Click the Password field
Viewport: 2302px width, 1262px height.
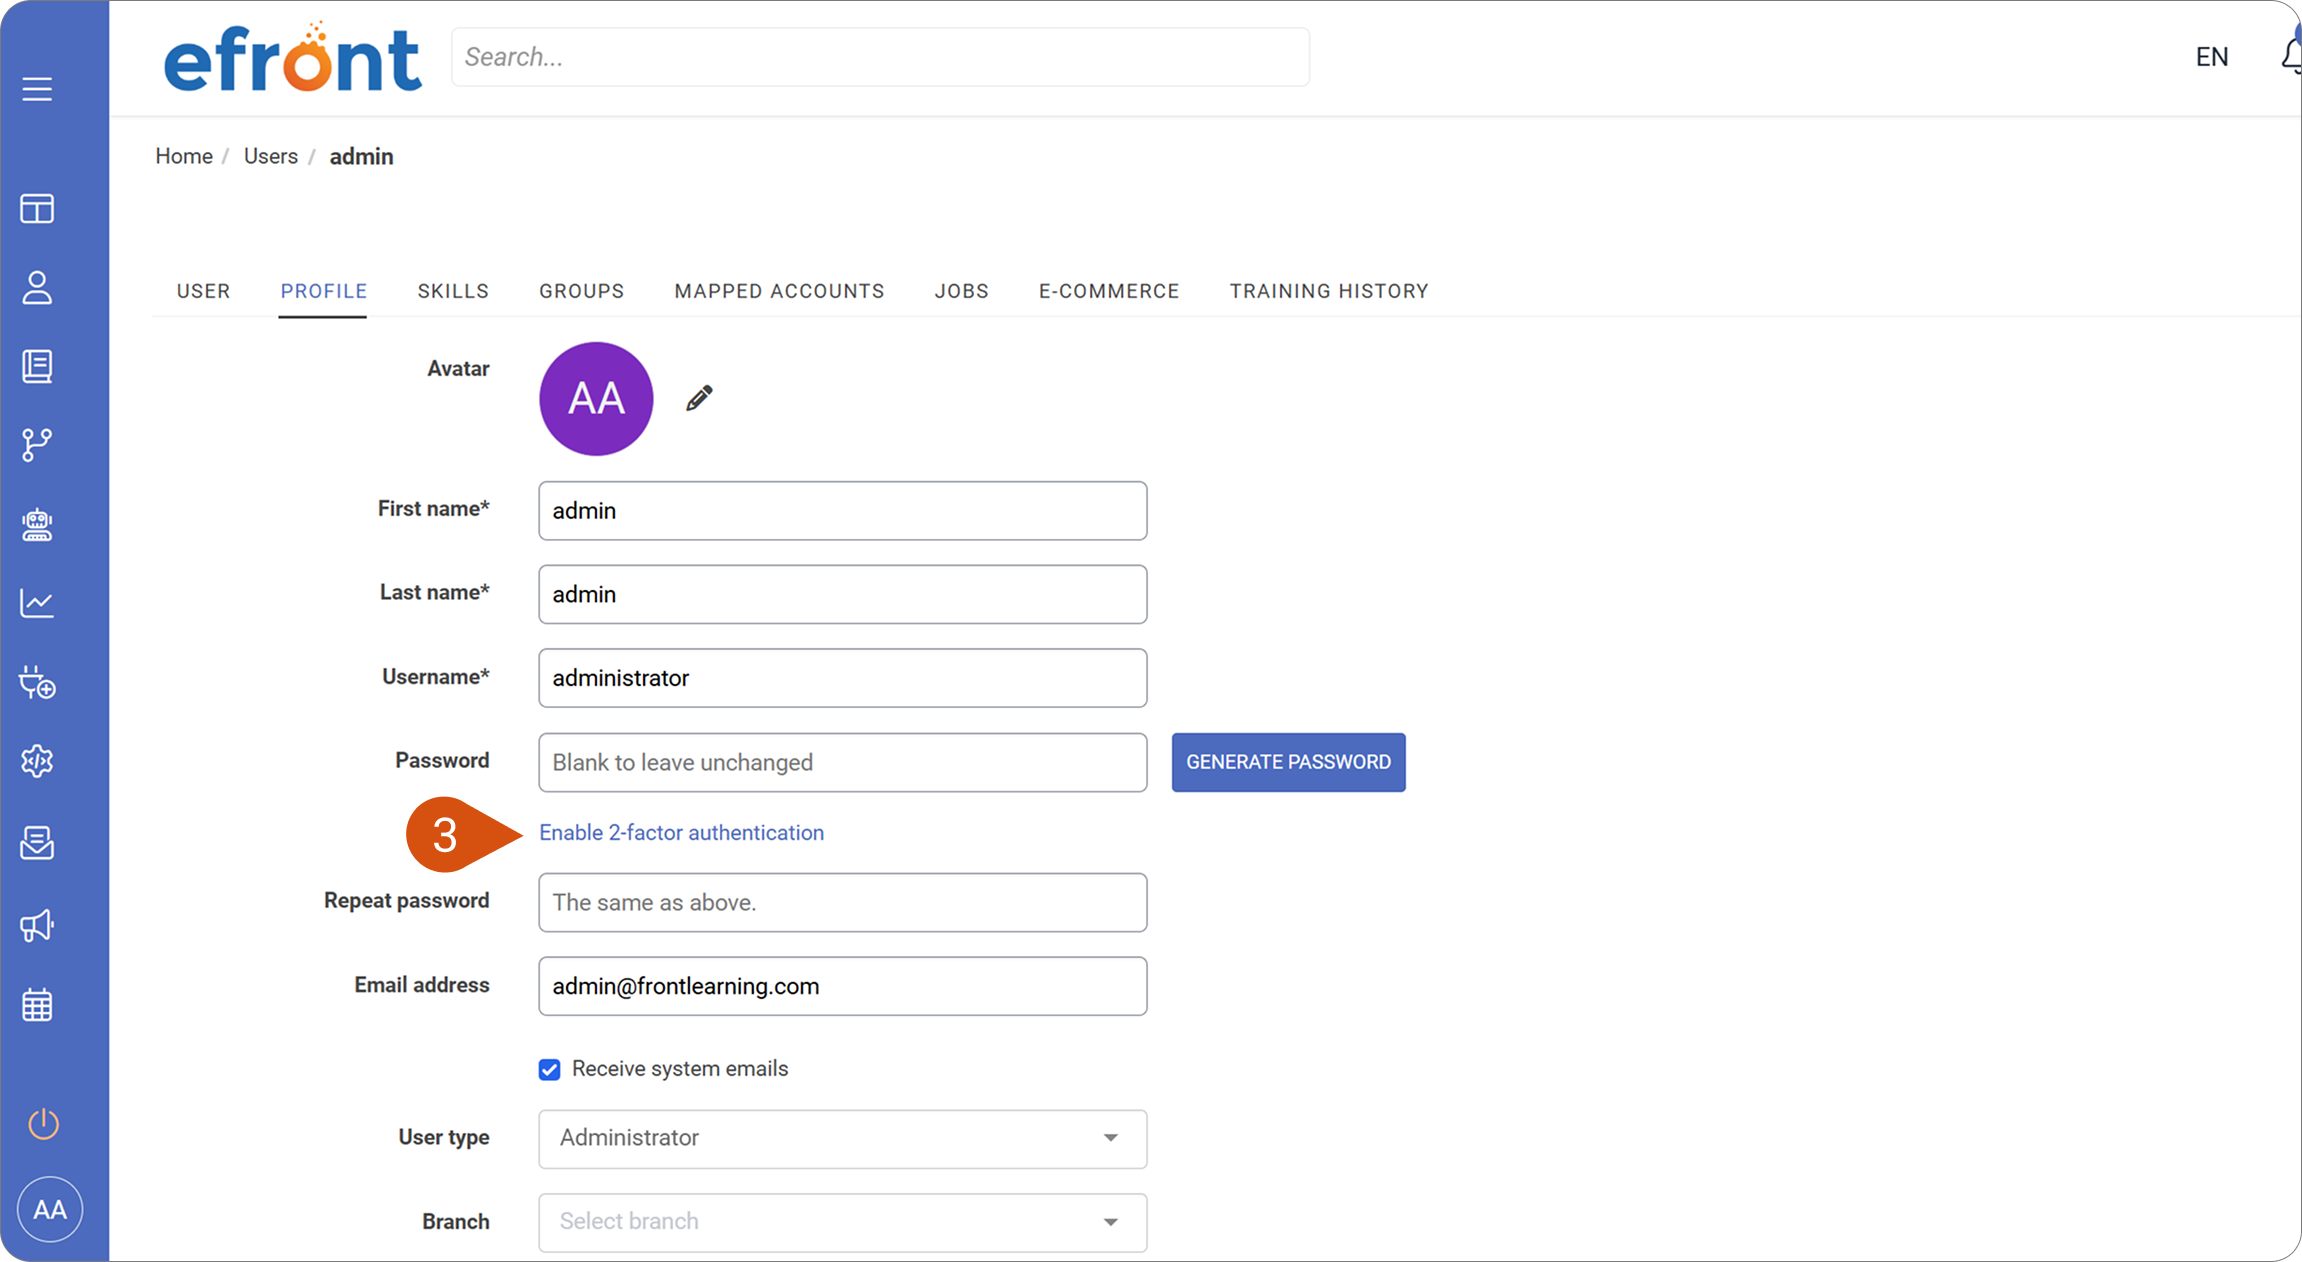pos(842,762)
